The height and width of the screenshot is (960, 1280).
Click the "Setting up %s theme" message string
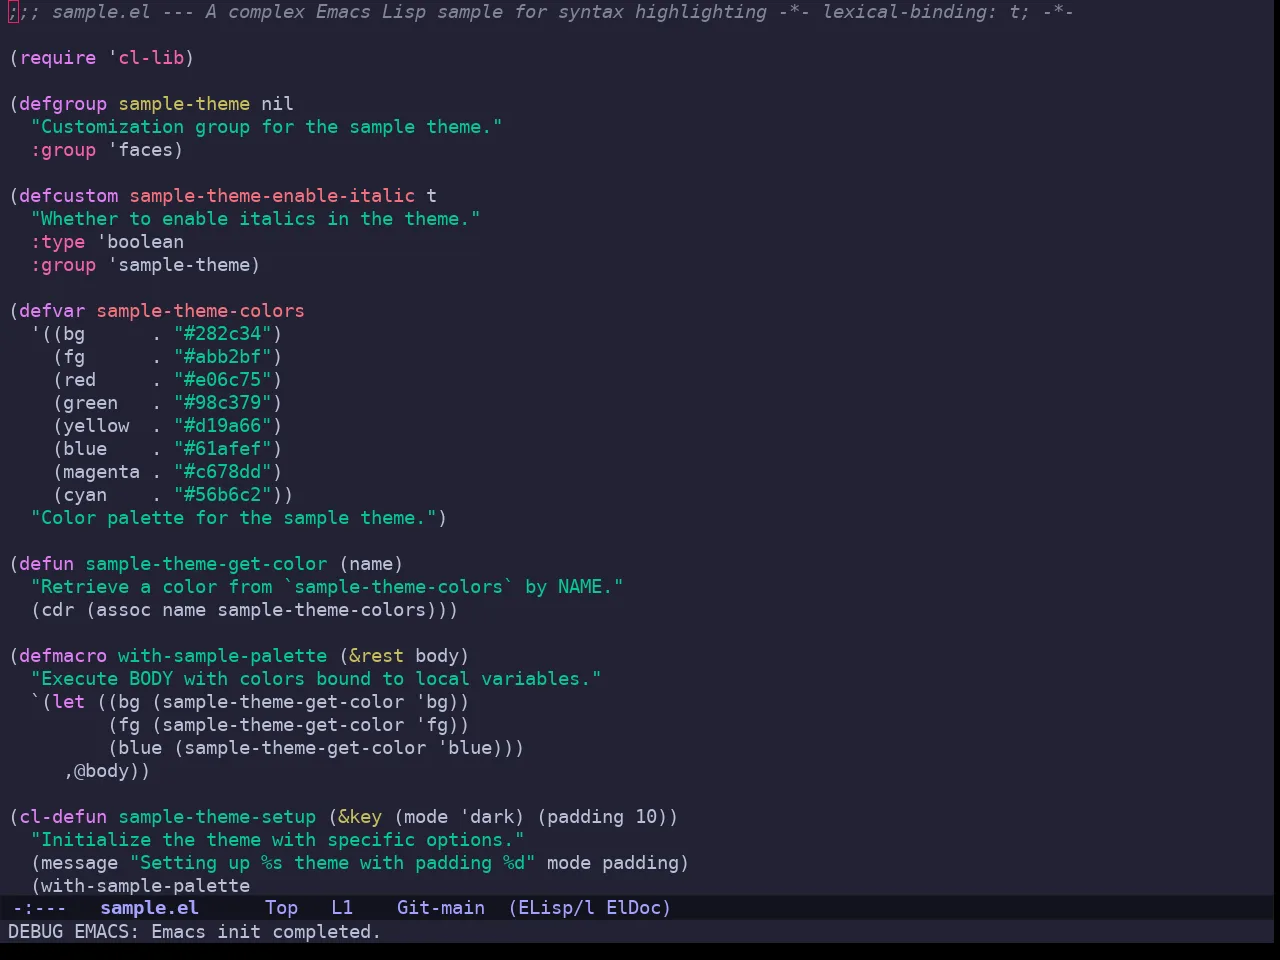pyautogui.click(x=332, y=863)
